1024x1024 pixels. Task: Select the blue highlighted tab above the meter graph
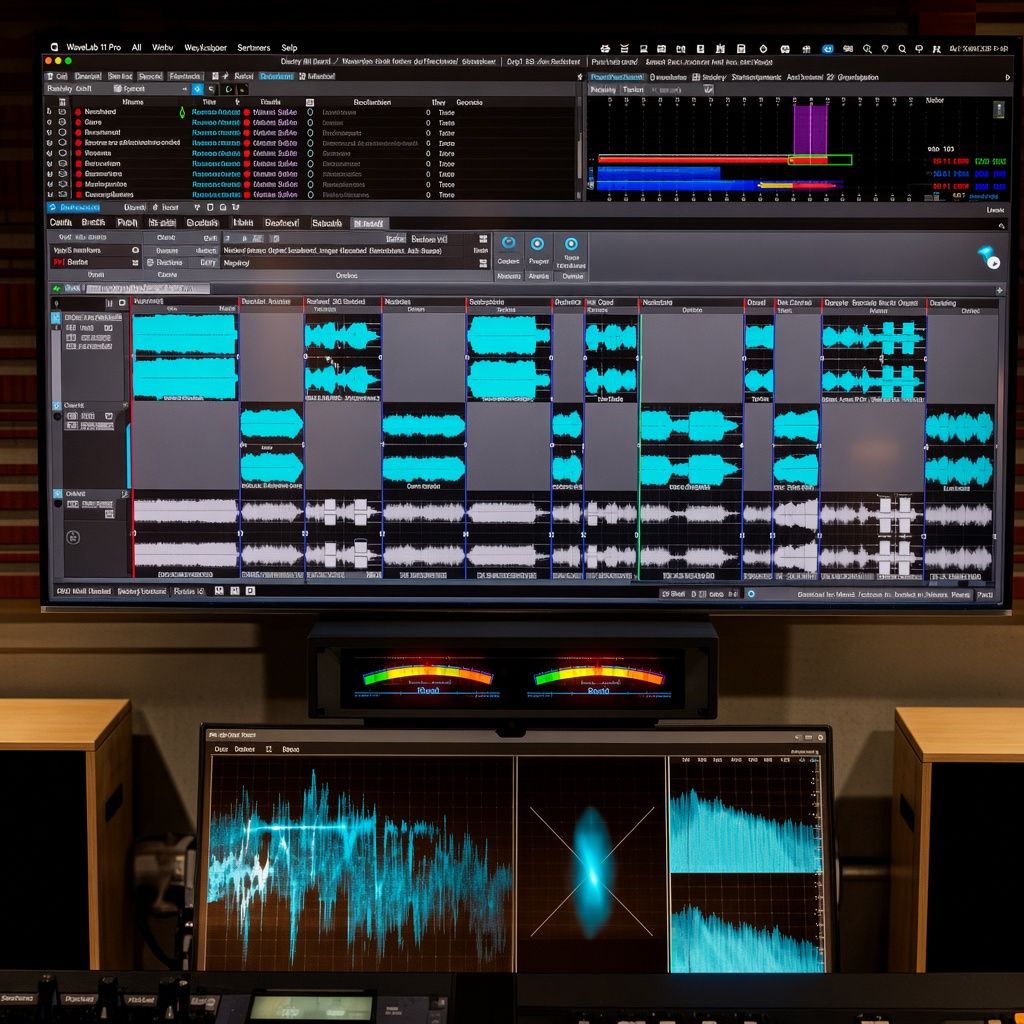(616, 77)
